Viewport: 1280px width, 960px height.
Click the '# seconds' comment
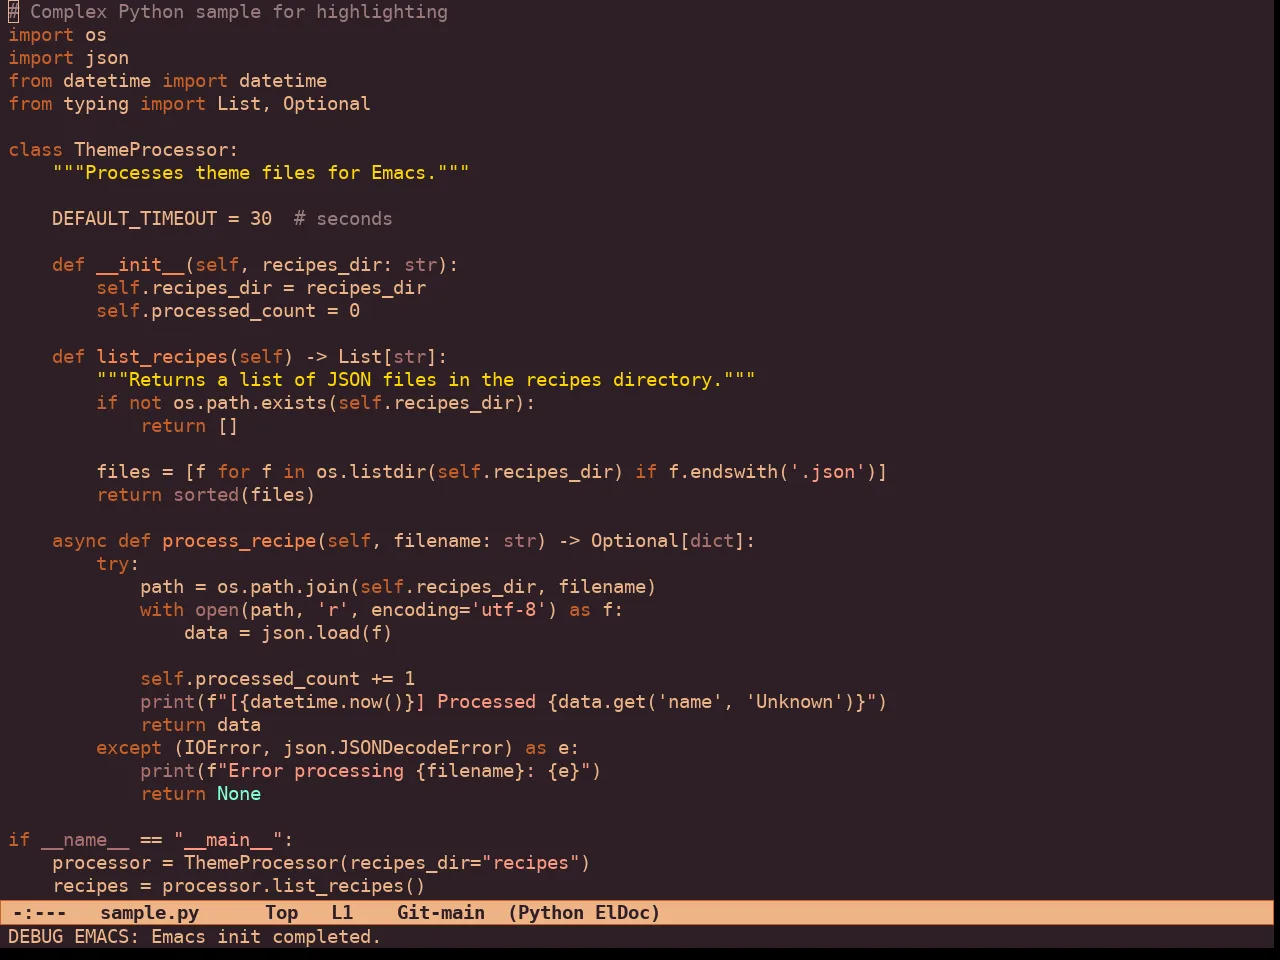point(342,219)
